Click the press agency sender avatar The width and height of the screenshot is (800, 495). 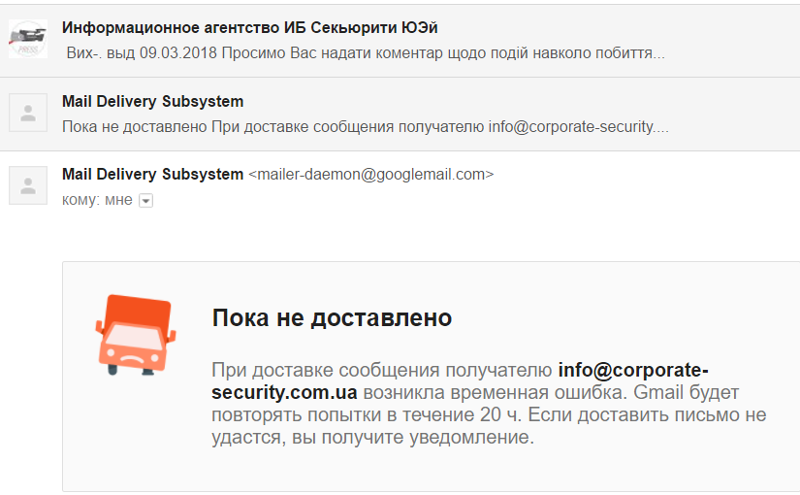28,39
